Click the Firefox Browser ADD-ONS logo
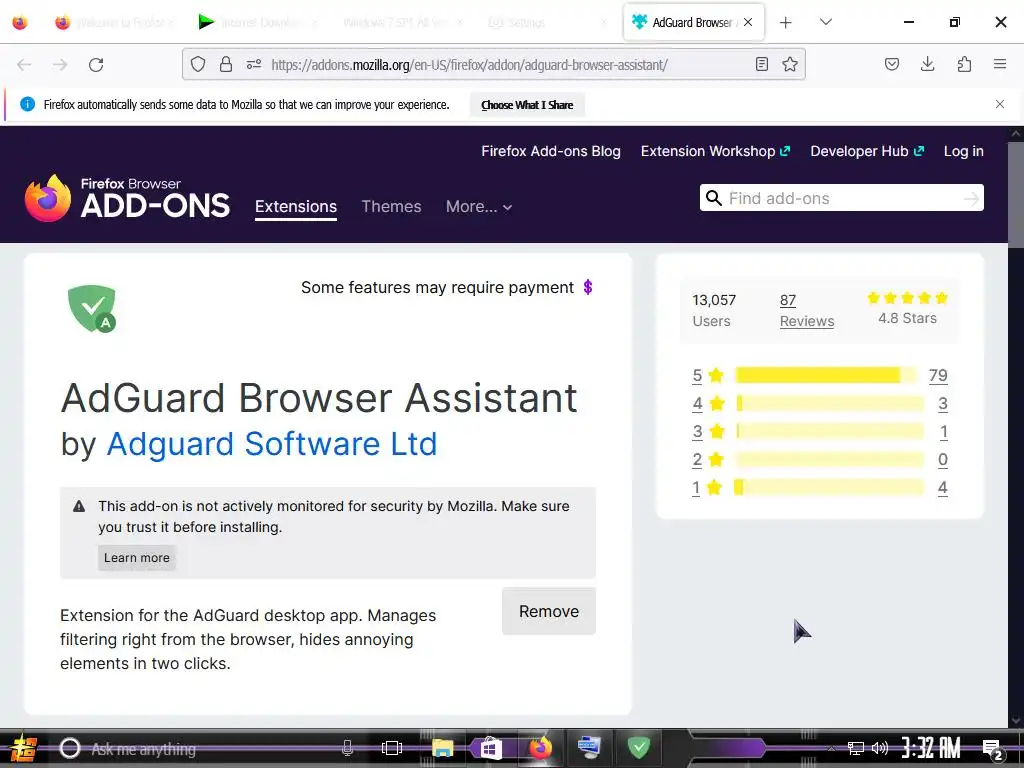The image size is (1024, 768). [127, 198]
